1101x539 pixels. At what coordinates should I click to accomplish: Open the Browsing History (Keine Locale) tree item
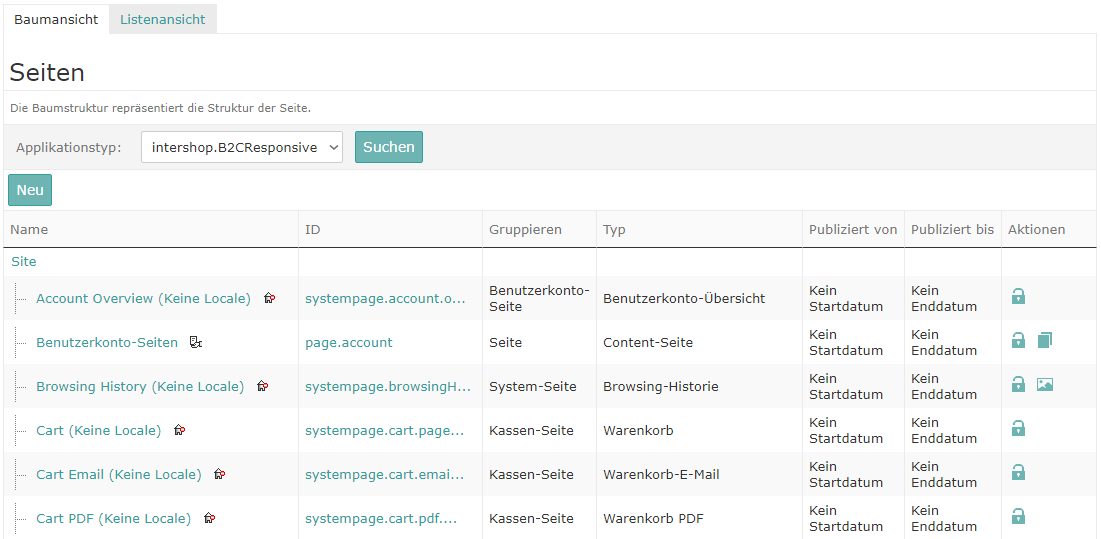140,386
